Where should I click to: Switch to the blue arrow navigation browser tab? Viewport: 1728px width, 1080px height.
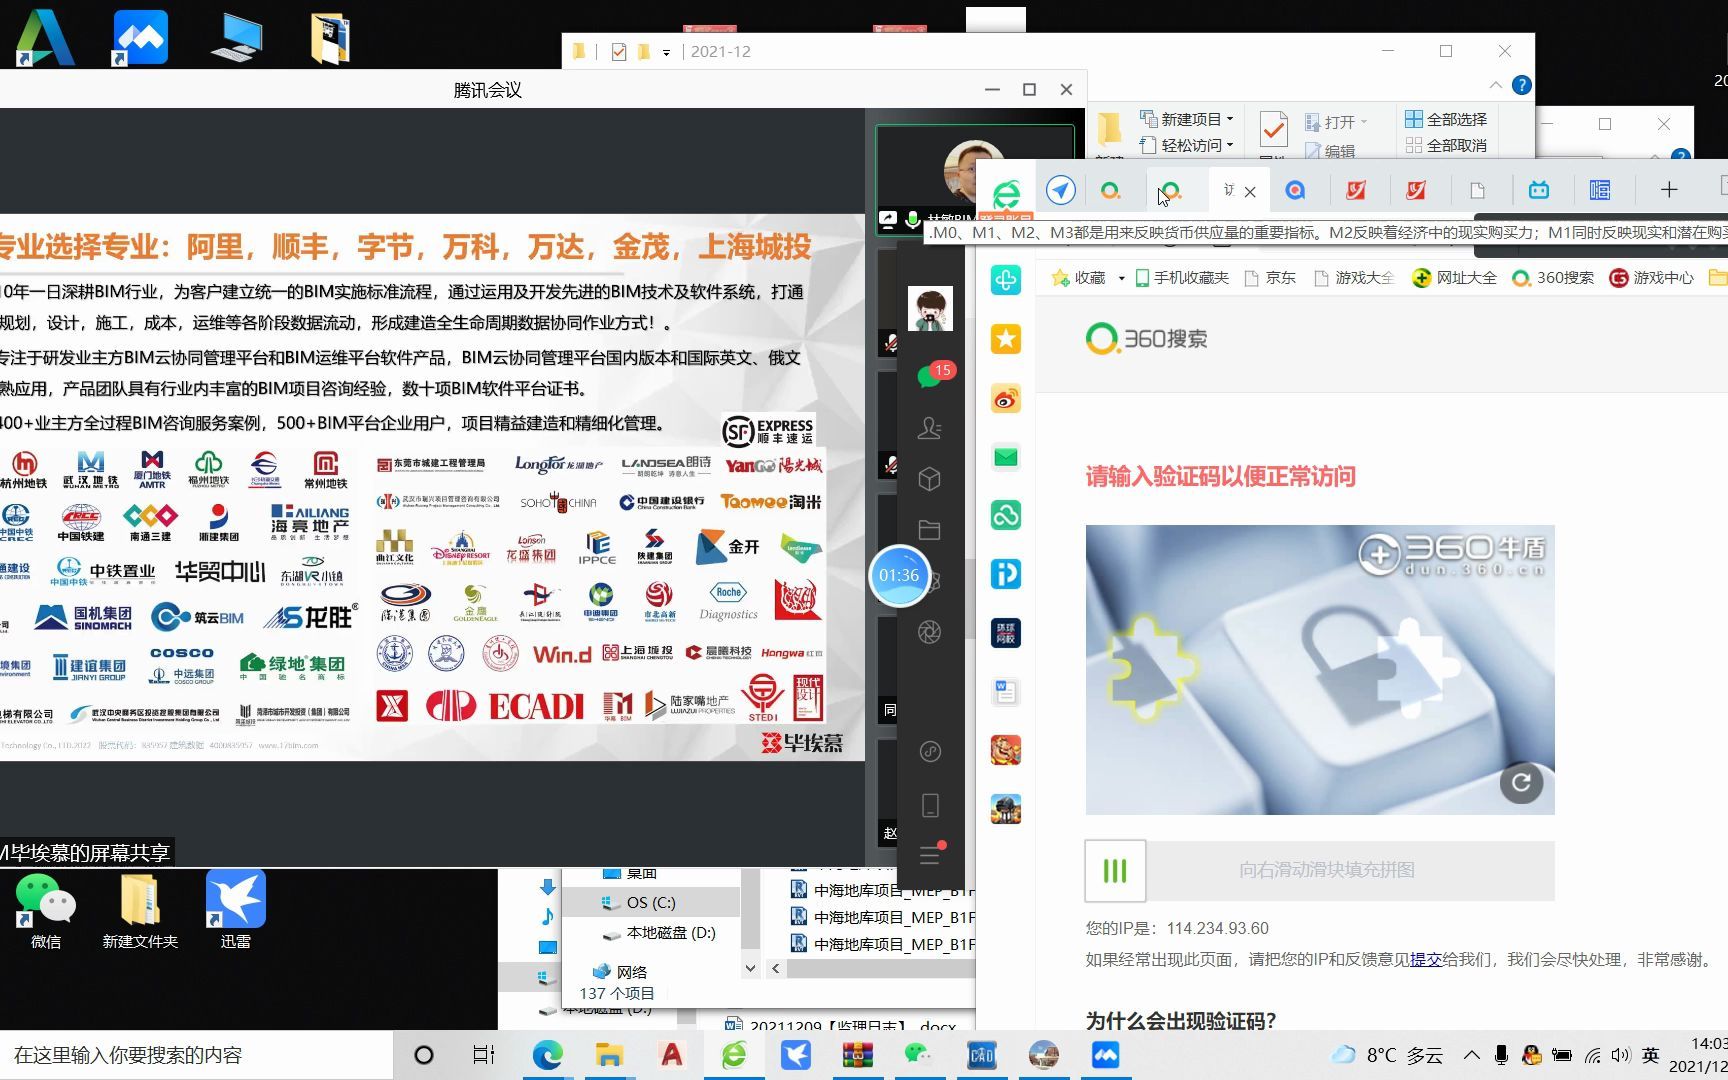pos(1061,190)
